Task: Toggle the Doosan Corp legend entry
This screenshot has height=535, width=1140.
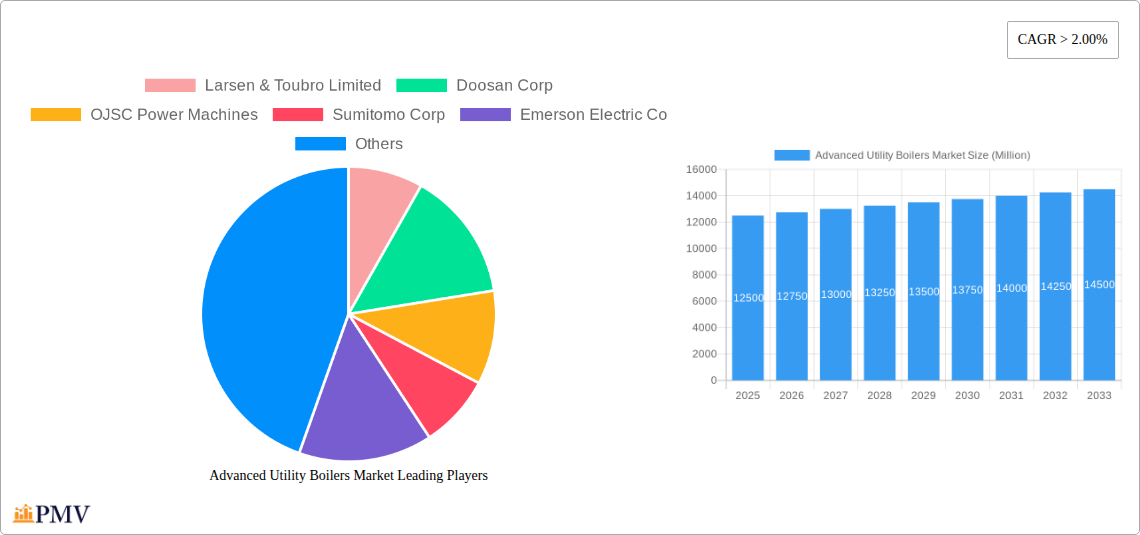Action: click(474, 86)
